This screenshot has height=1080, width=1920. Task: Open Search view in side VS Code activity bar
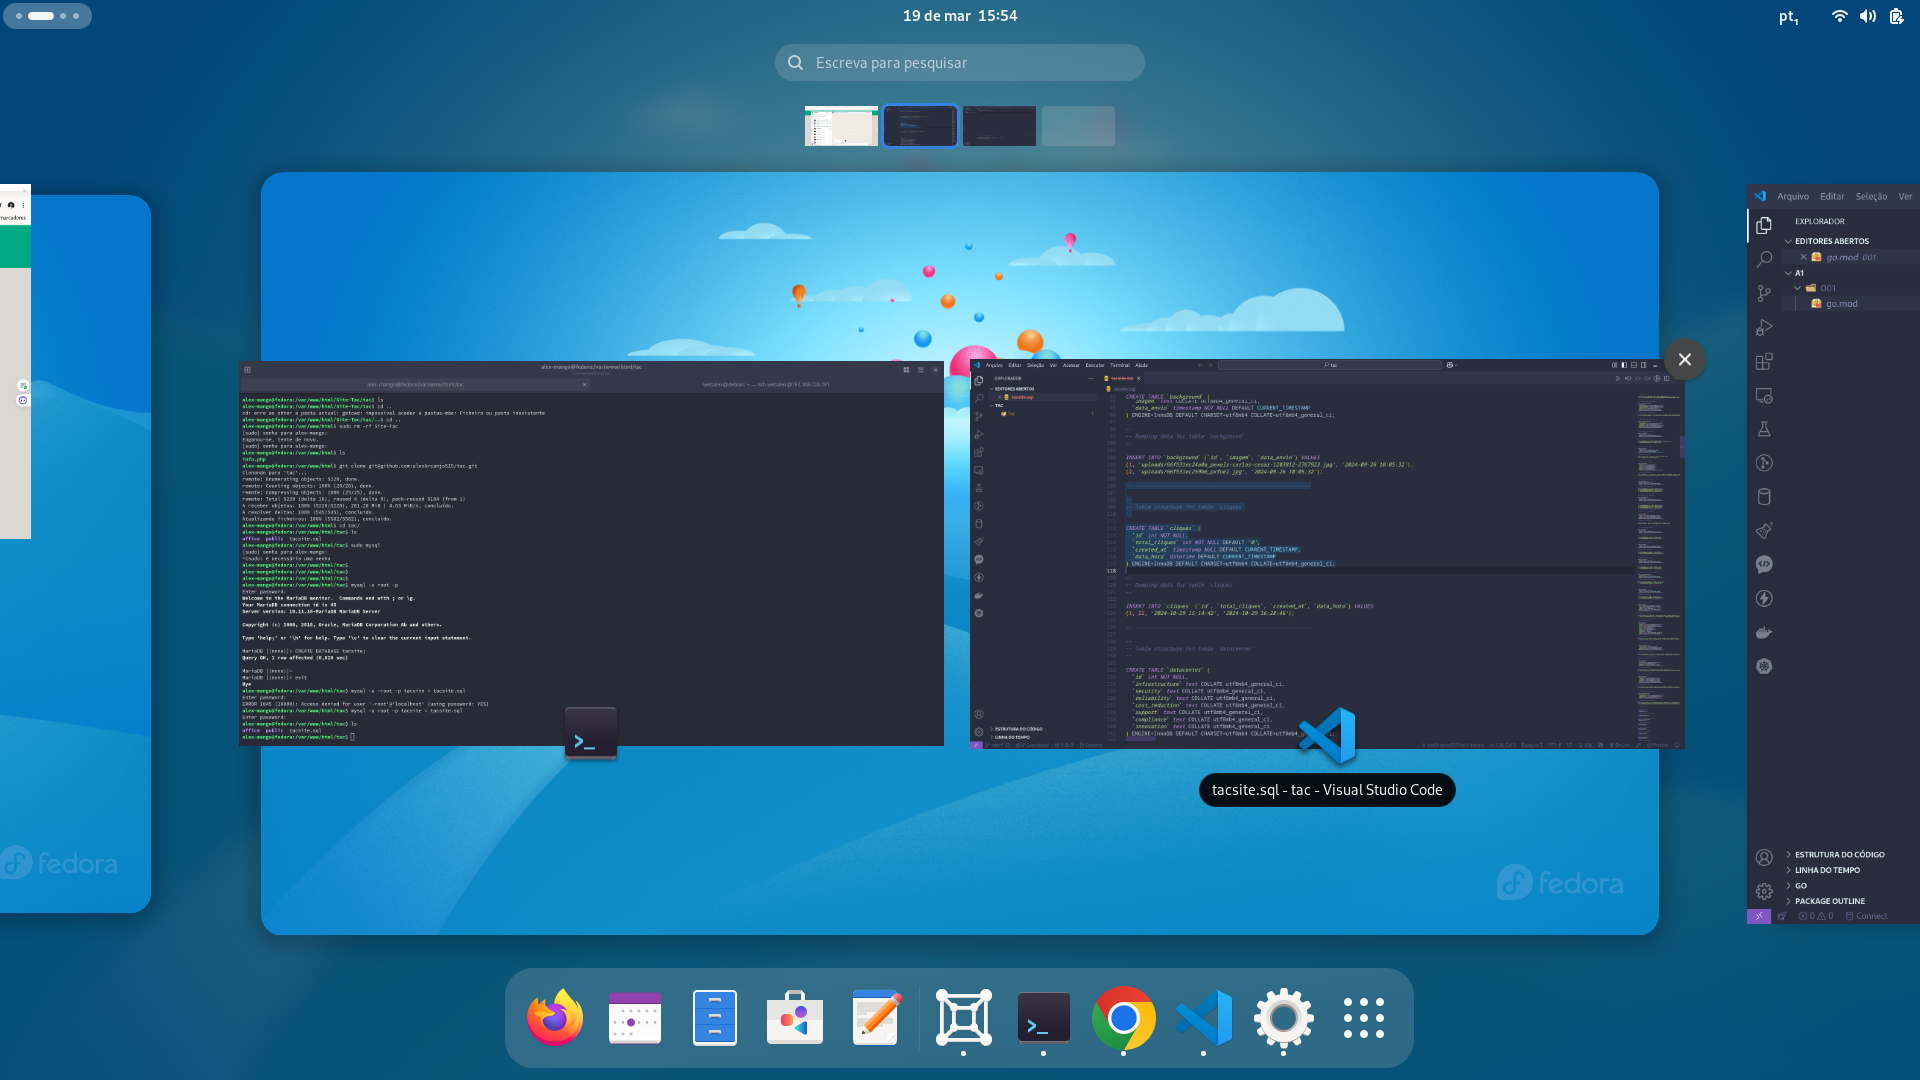pos(1764,259)
